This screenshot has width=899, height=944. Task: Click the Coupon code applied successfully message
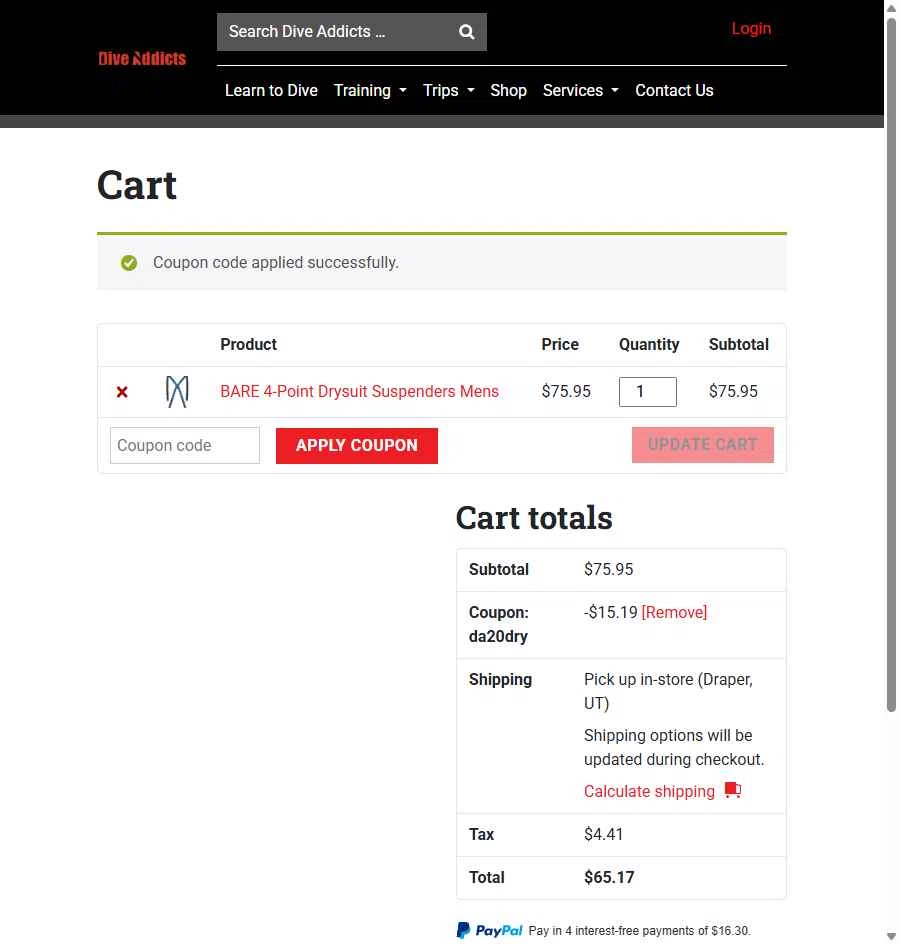[x=276, y=262]
